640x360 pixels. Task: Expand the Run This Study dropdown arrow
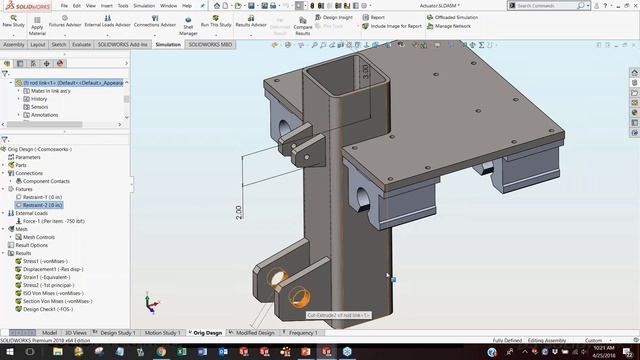[x=216, y=35]
